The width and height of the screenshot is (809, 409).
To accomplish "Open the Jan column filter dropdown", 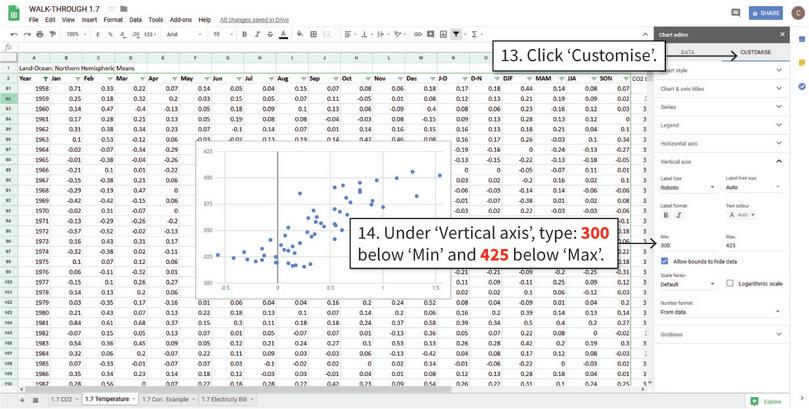I will tap(78, 79).
